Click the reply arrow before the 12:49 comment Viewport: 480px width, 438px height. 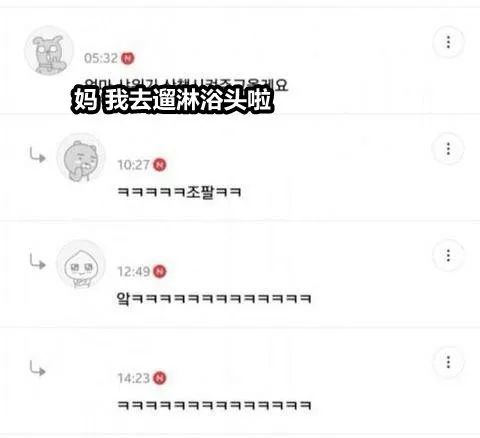pos(37,262)
